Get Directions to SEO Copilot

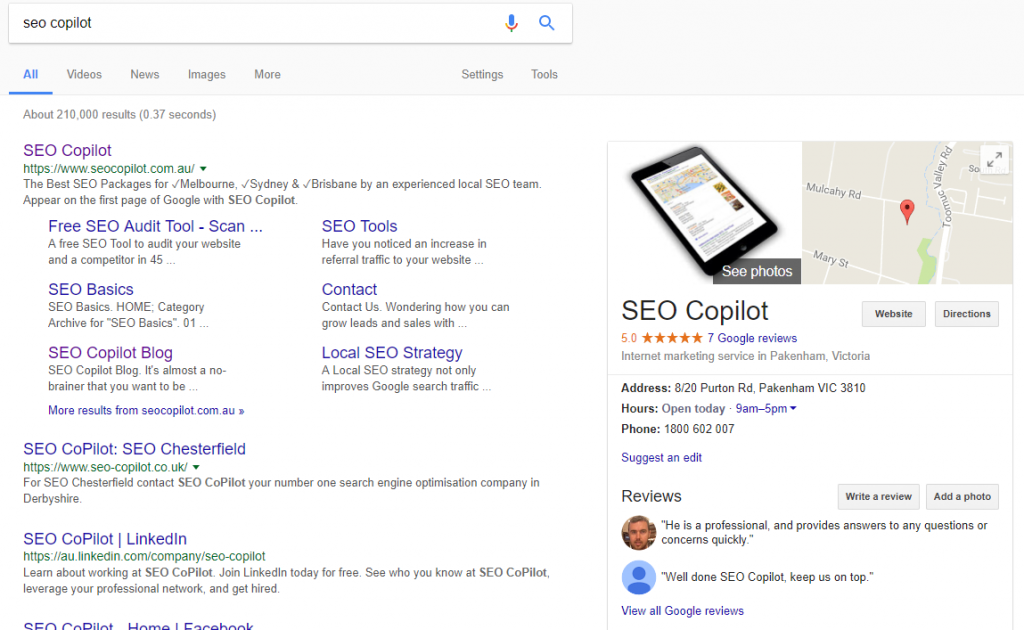pyautogui.click(x=967, y=314)
